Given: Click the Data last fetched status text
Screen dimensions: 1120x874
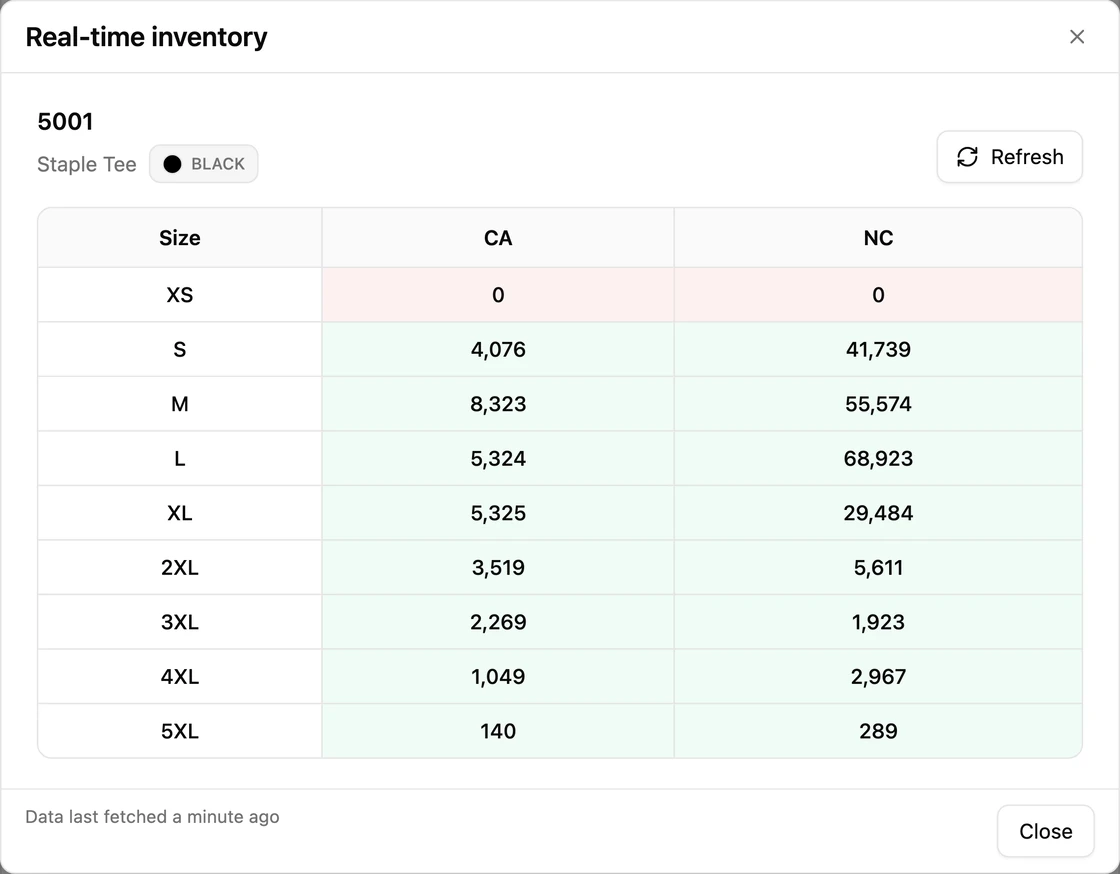Looking at the screenshot, I should tap(152, 816).
